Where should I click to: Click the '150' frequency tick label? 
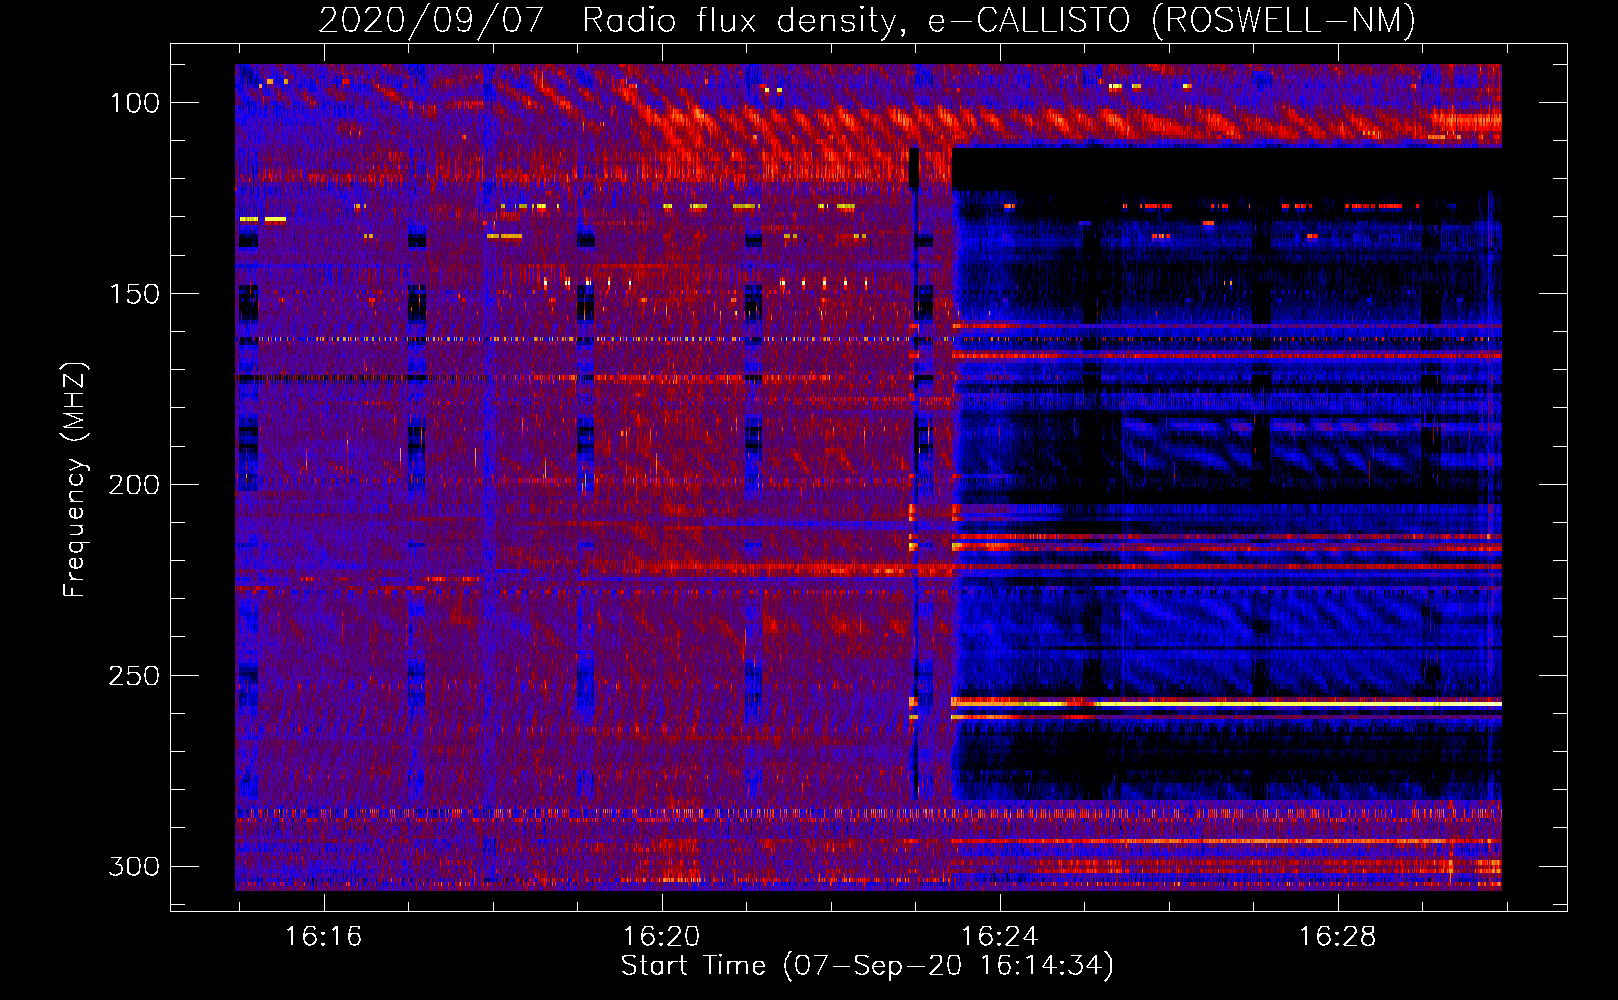[135, 294]
